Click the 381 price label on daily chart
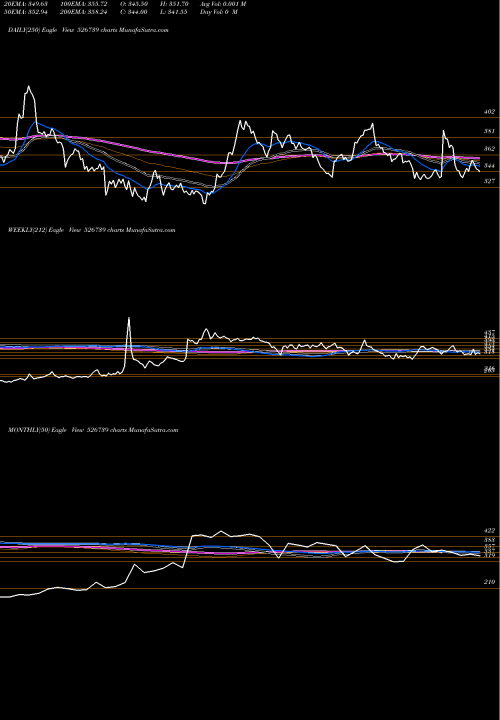500x720 pixels. click(x=489, y=131)
